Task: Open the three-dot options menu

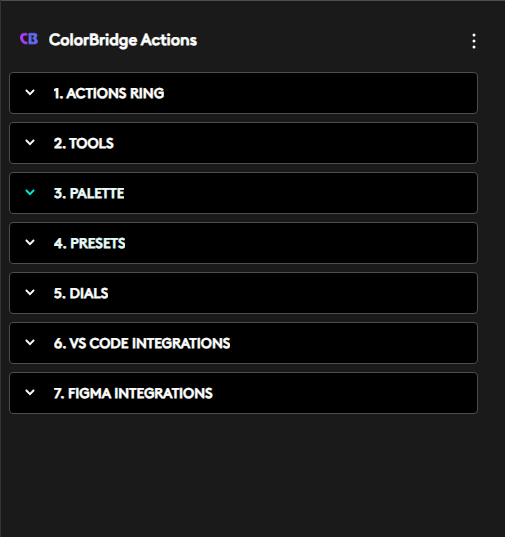Action: pos(474,41)
